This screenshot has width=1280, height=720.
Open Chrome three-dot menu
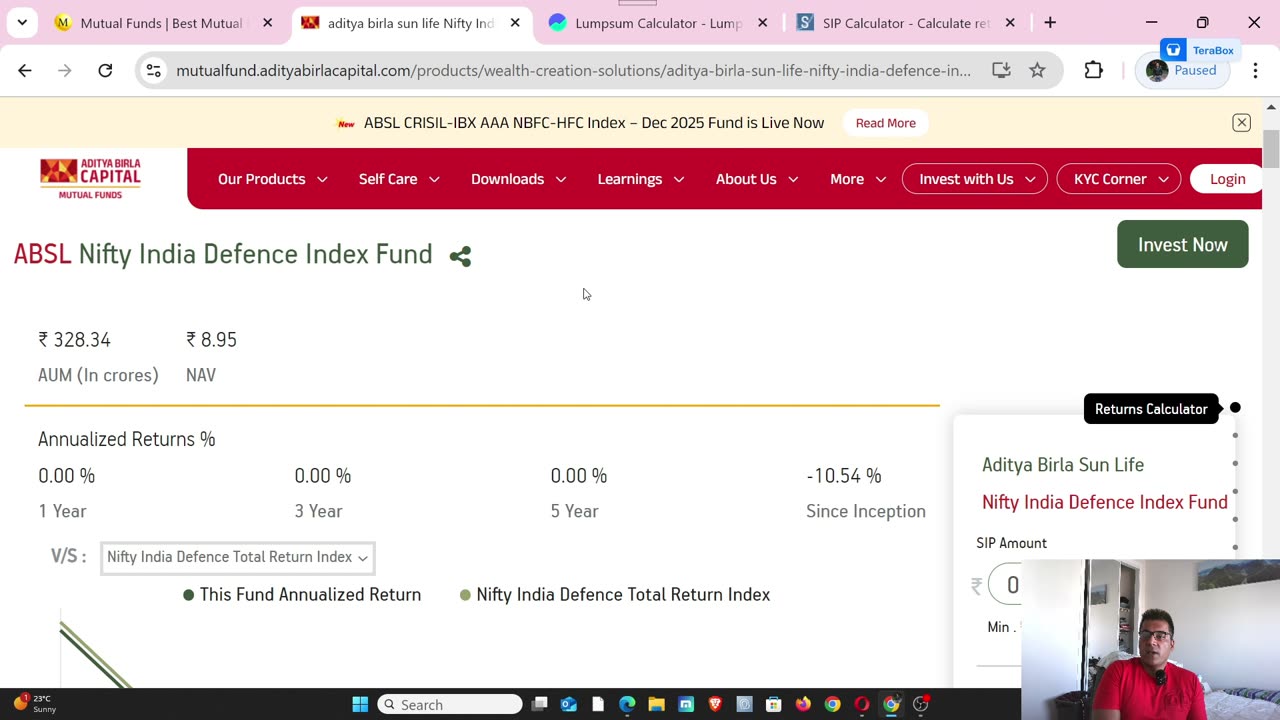tap(1255, 70)
